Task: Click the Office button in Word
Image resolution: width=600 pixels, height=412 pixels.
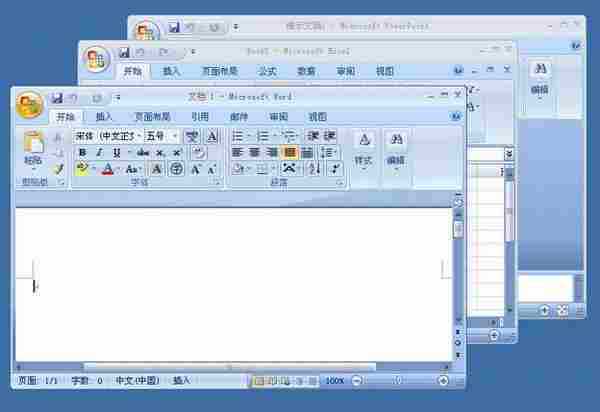Action: (30, 103)
